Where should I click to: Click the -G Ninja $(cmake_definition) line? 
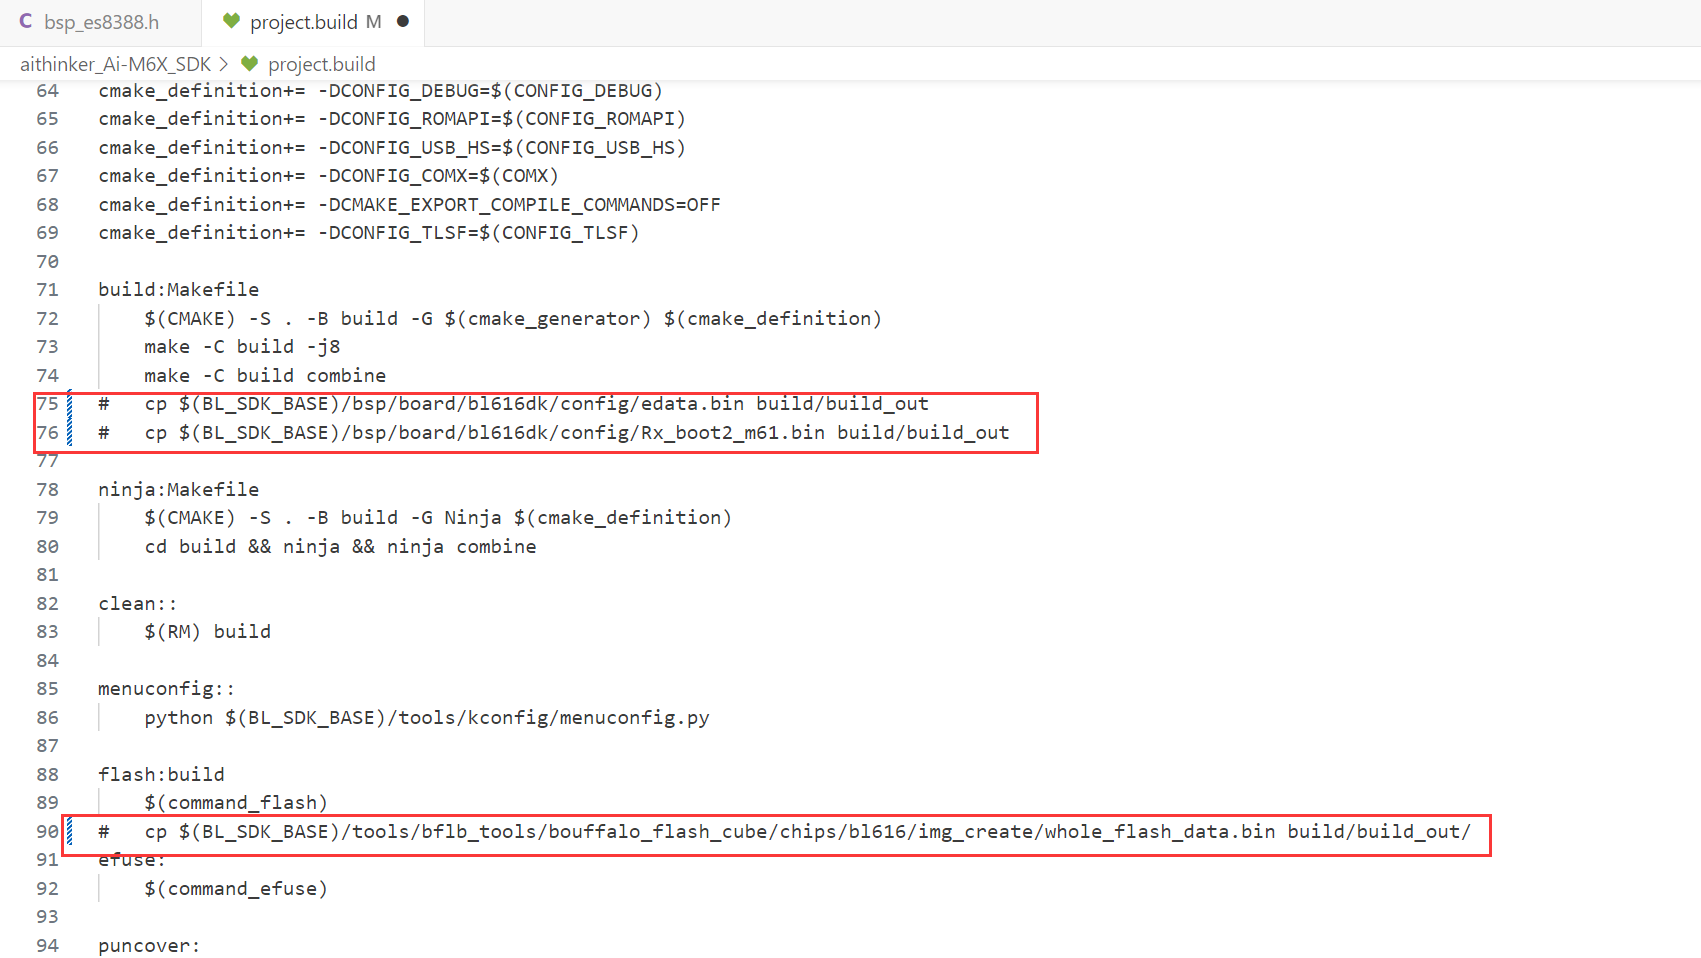coord(438,518)
